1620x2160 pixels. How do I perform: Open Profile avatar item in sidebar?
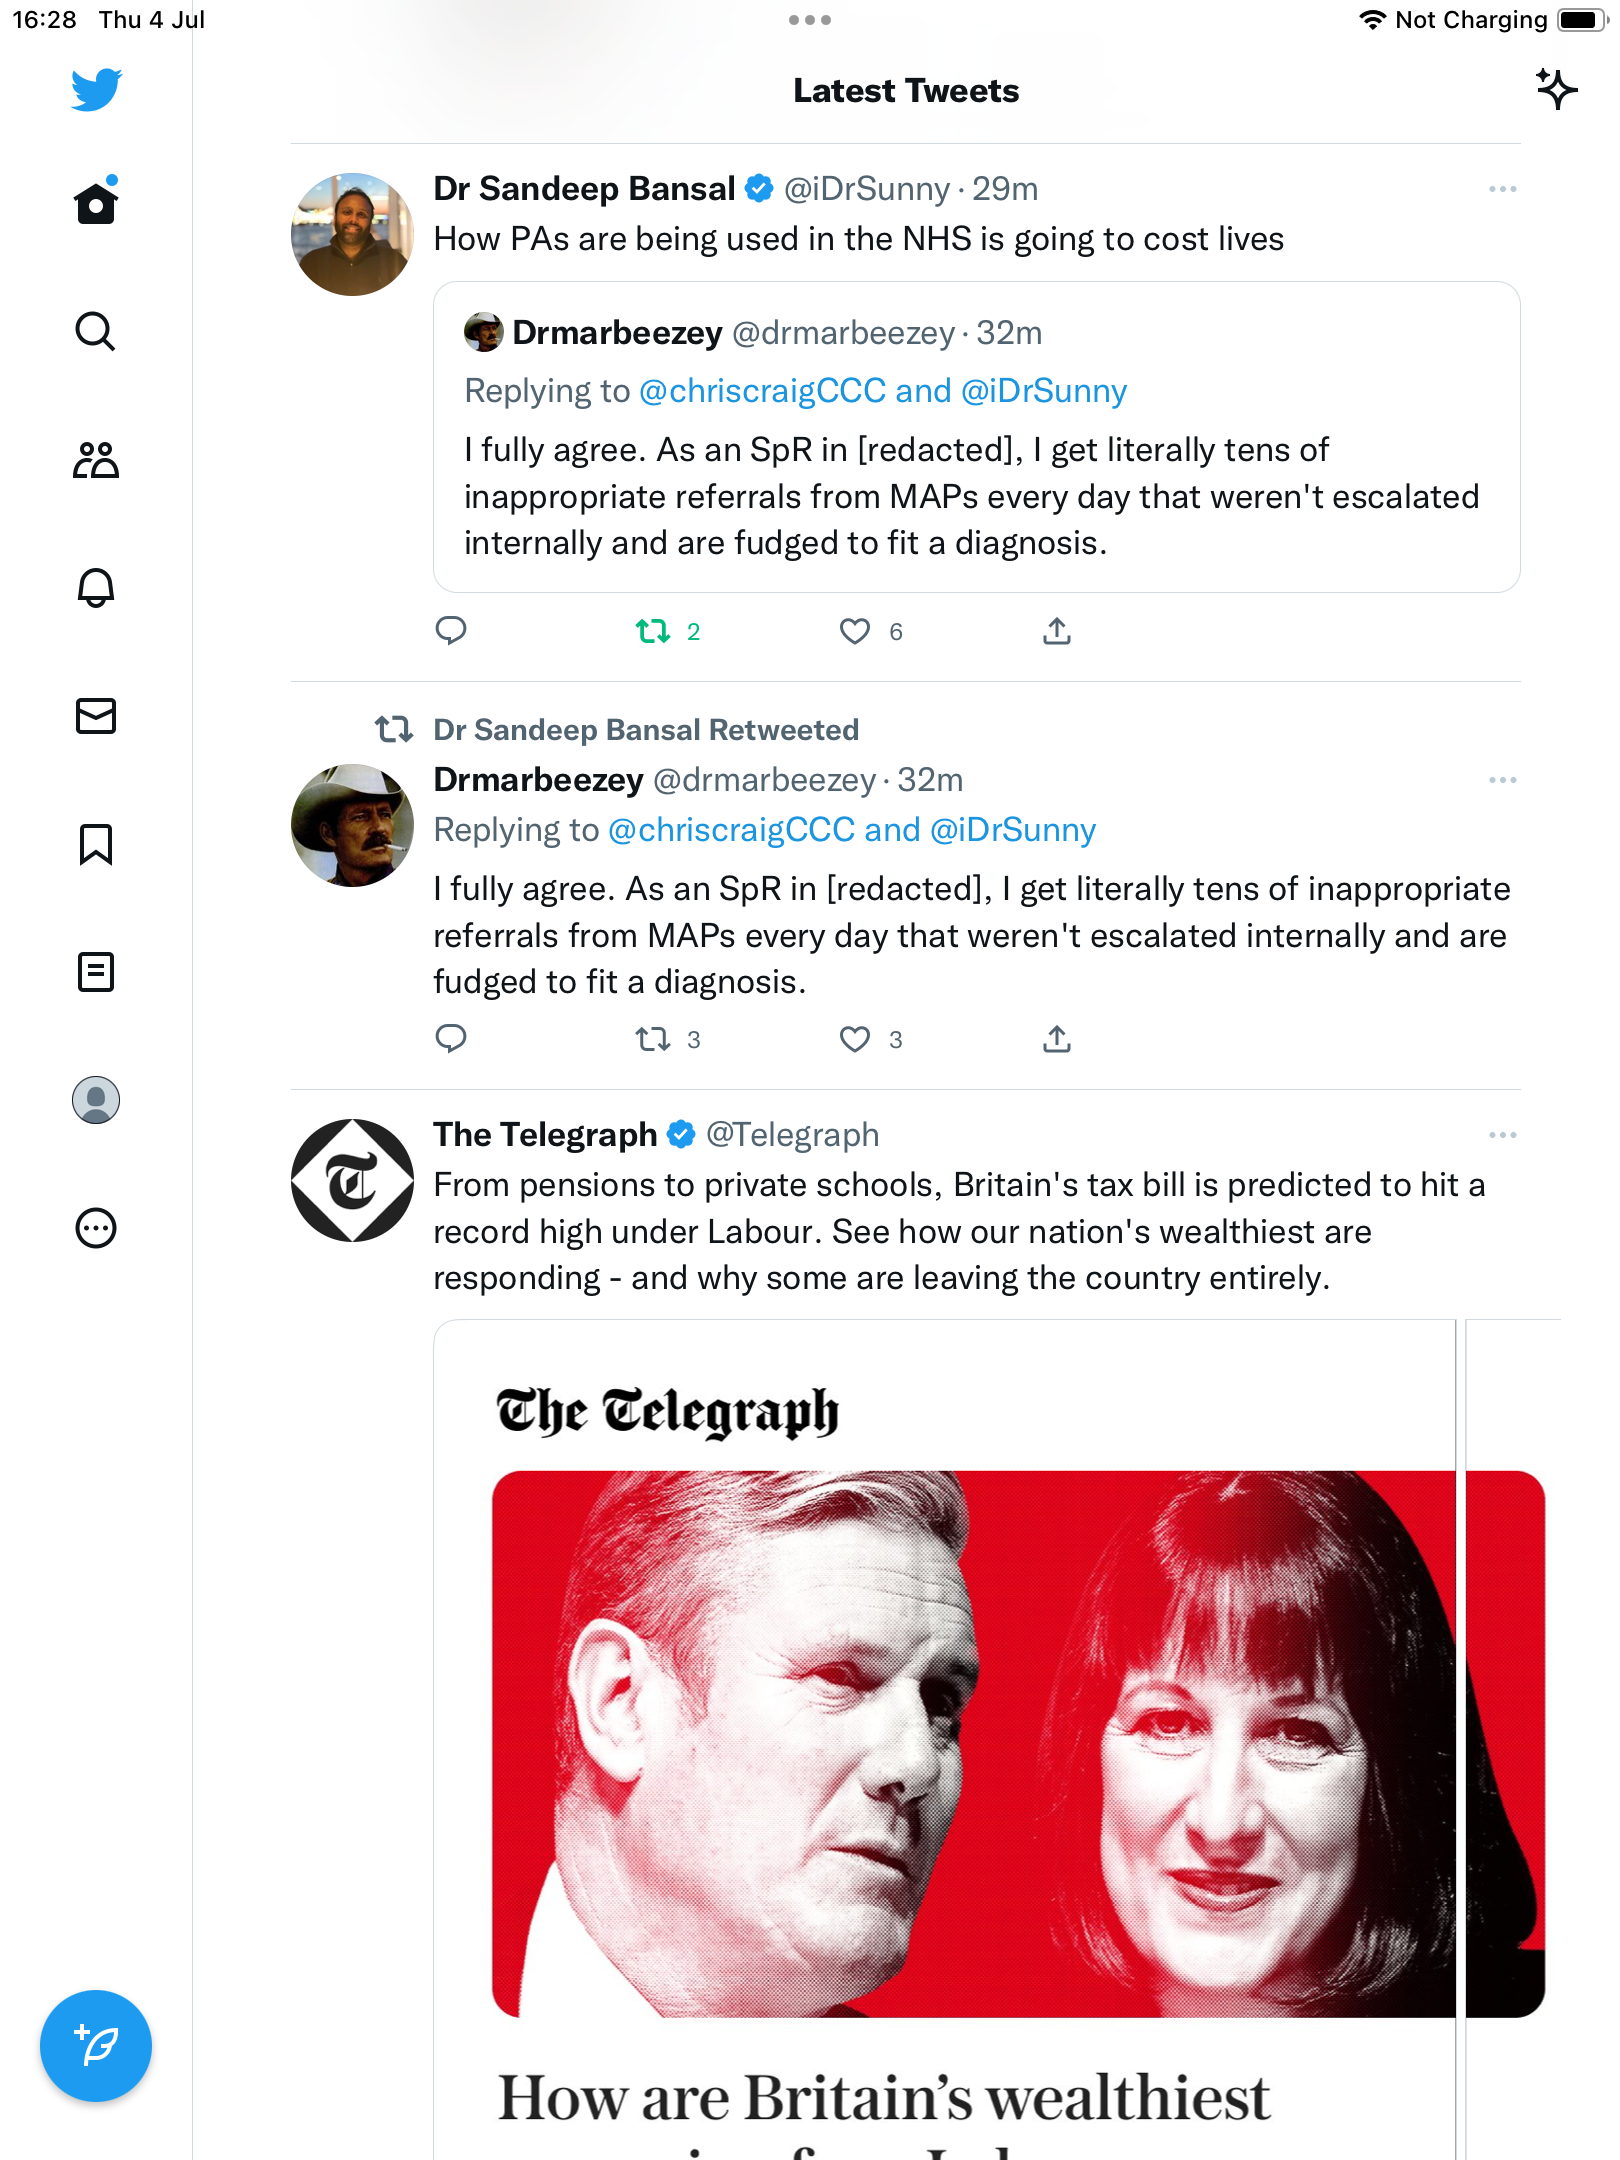[95, 1100]
